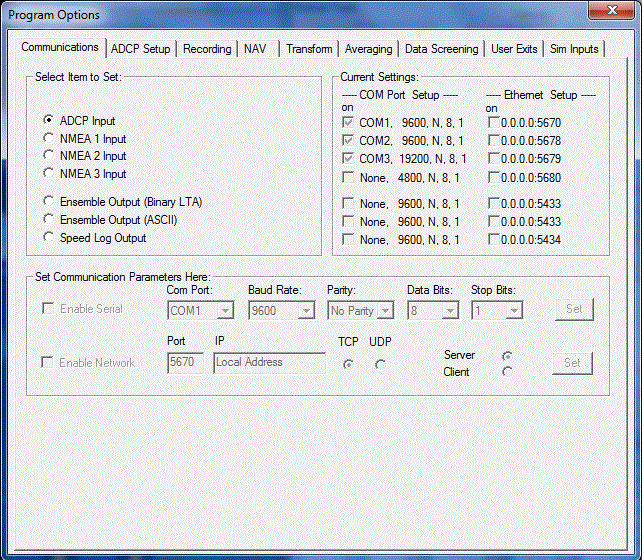644x560 pixels.
Task: Click the Set button for network parameters
Action: [x=572, y=363]
